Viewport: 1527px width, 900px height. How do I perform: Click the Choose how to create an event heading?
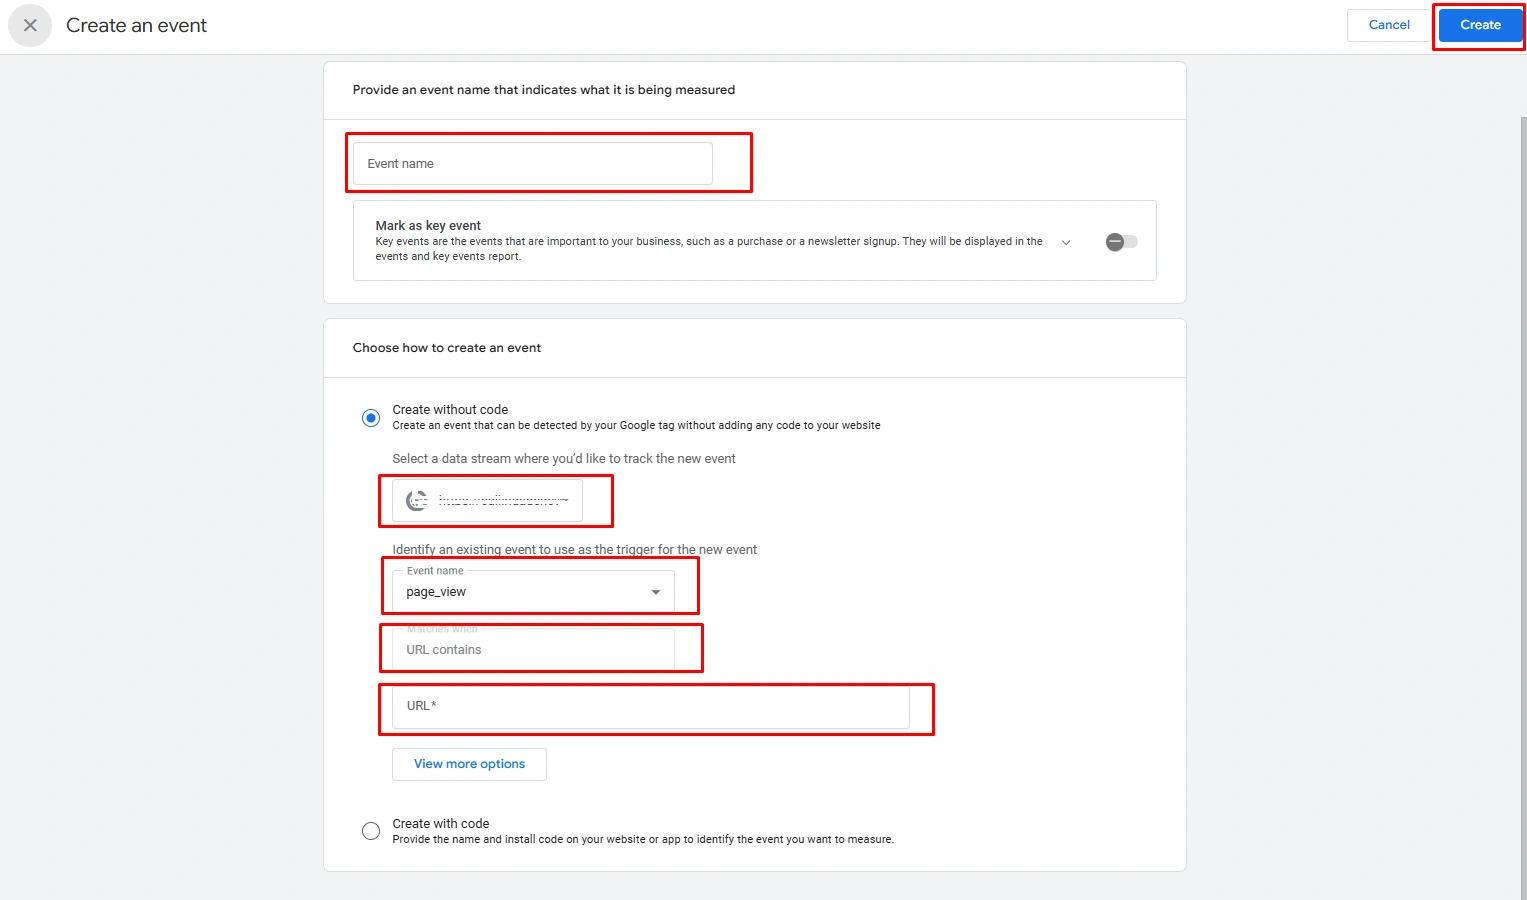[x=447, y=348]
